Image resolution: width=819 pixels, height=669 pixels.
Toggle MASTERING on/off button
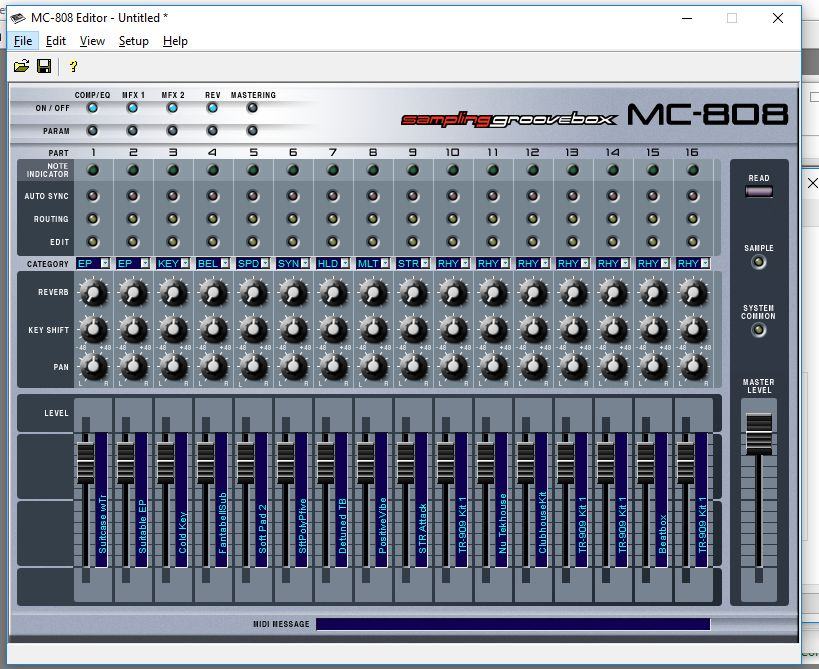pos(253,108)
